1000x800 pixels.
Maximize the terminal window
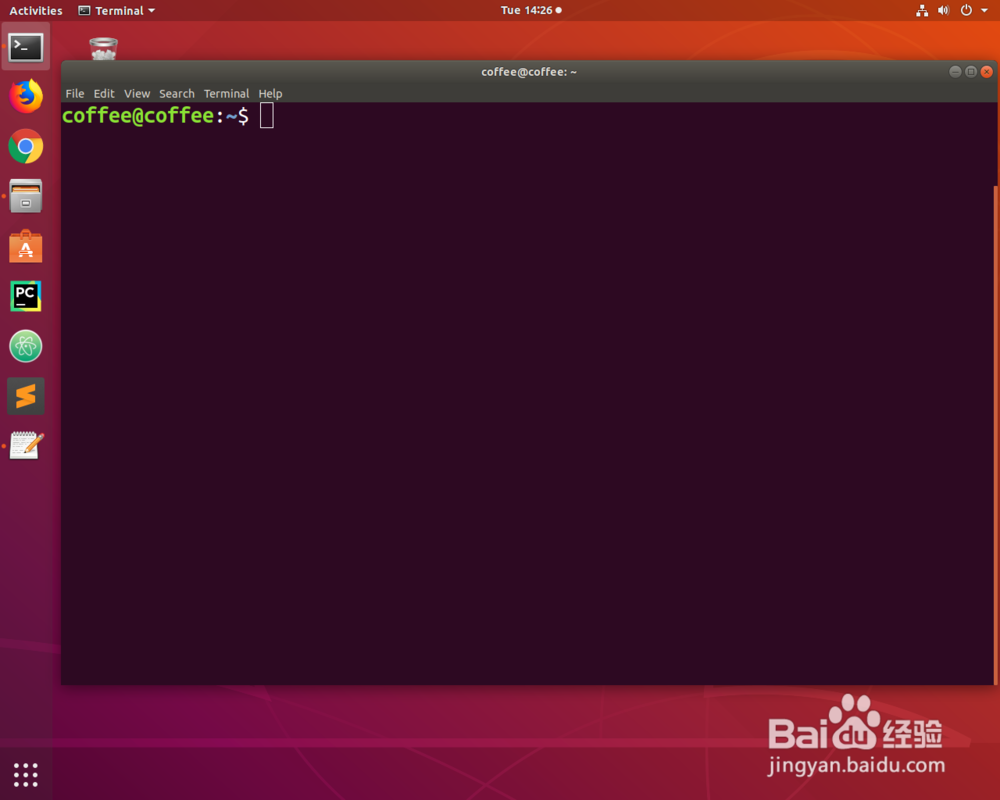[971, 71]
